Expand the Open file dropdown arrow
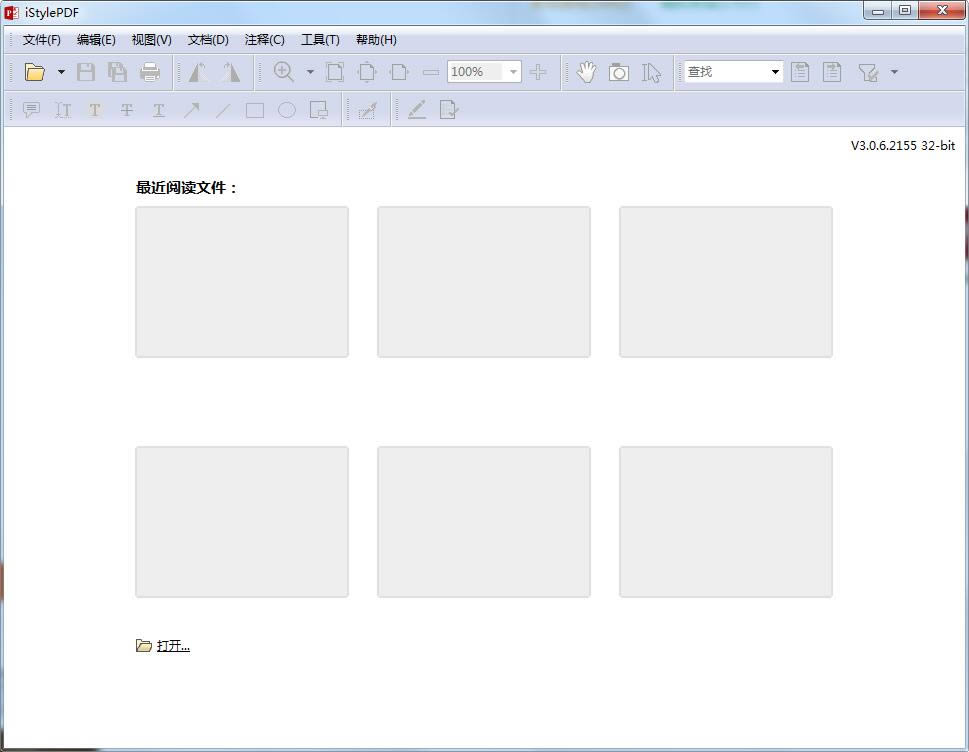The height and width of the screenshot is (752, 969). (x=61, y=72)
